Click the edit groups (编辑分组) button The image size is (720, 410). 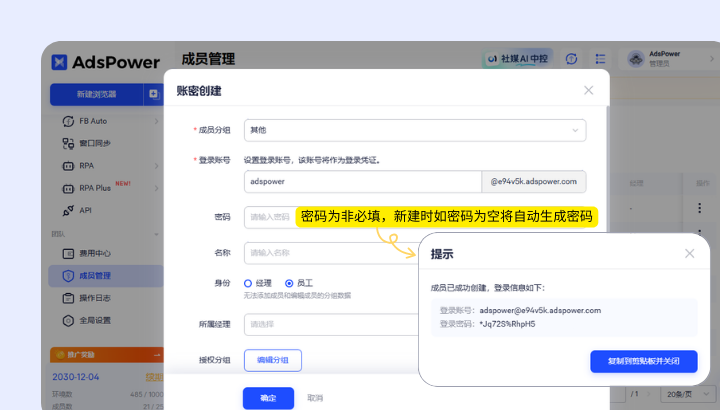tap(273, 360)
